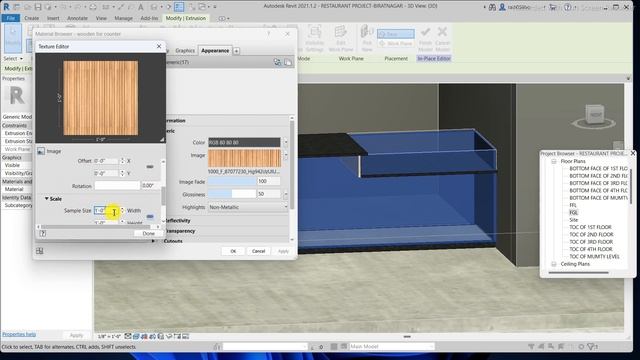Viewport: 640px width, 360px height.
Task: Click the Texture Editor help question icon
Action: click(42, 233)
